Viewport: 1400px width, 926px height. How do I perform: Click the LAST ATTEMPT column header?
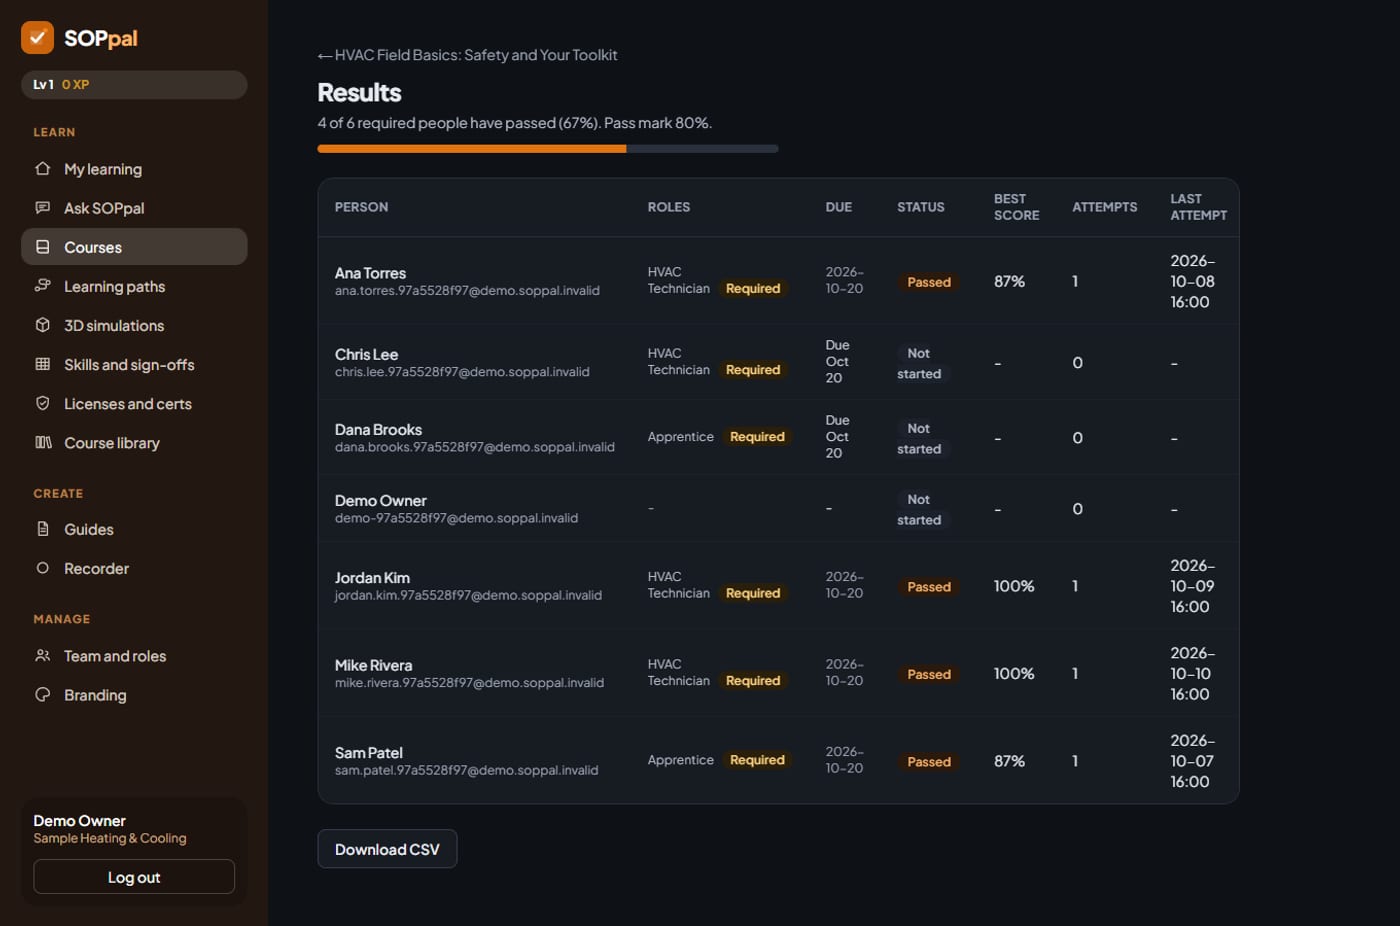point(1198,207)
